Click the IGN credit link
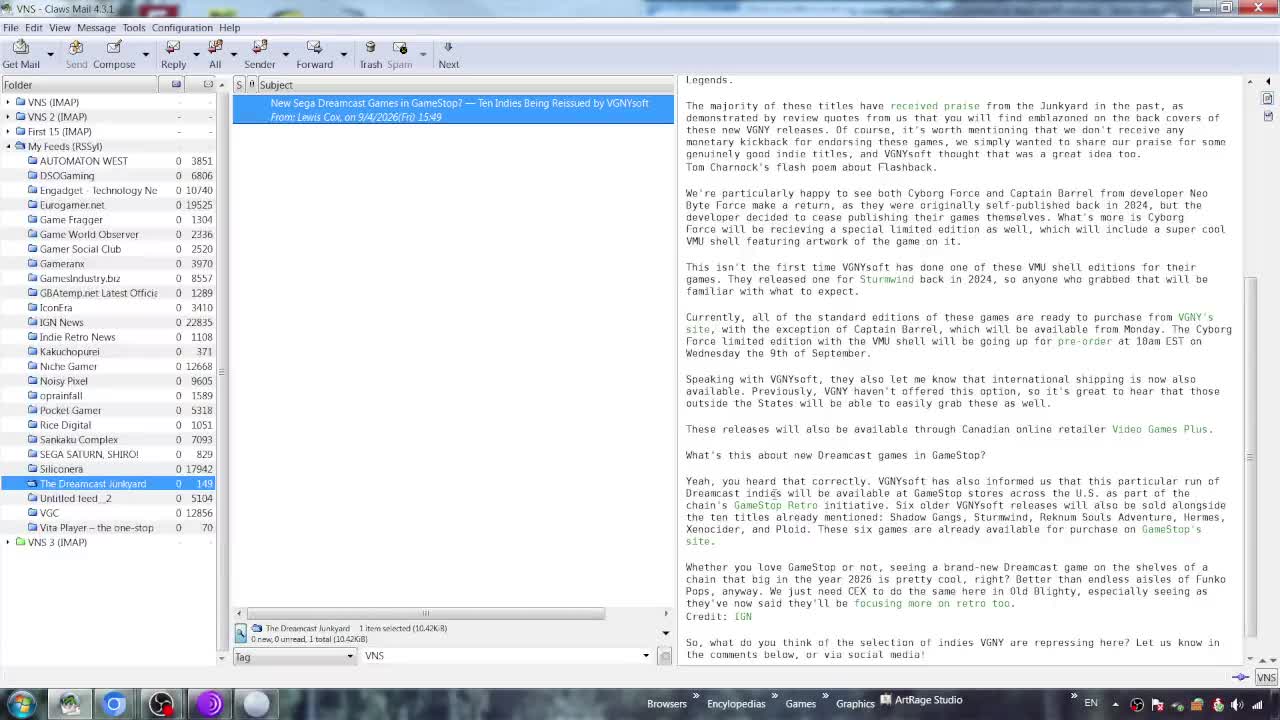 point(743,617)
